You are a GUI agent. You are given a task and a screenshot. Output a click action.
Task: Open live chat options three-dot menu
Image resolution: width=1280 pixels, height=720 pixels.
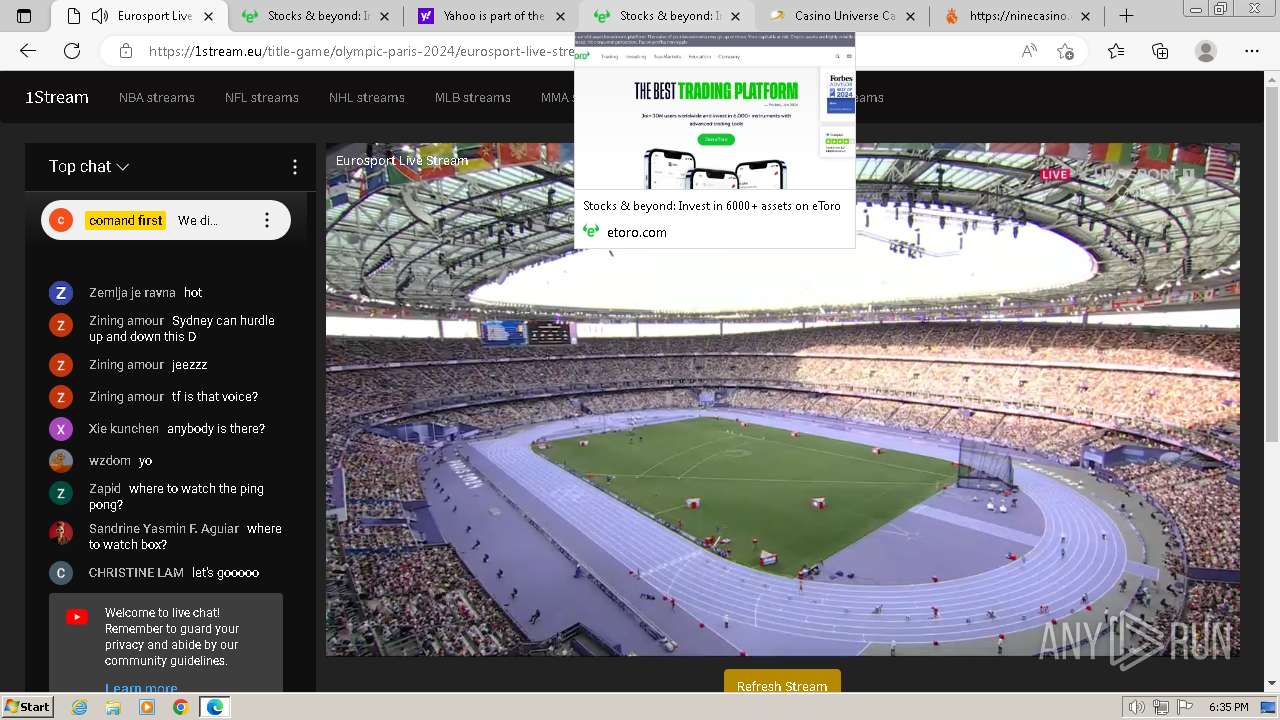[294, 167]
